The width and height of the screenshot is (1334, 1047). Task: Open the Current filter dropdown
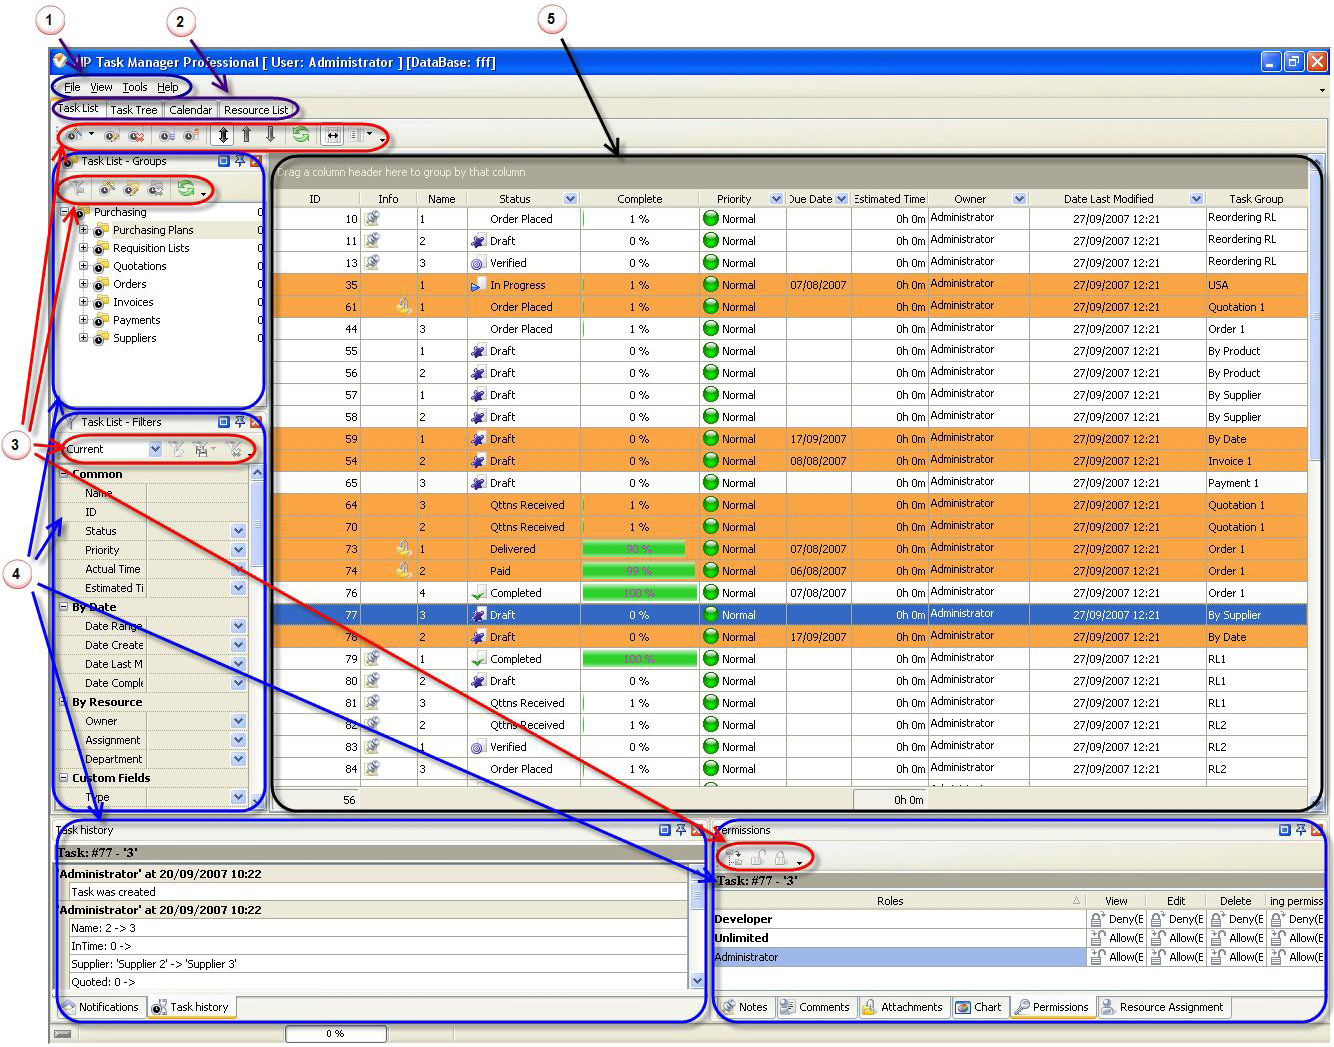click(x=155, y=449)
